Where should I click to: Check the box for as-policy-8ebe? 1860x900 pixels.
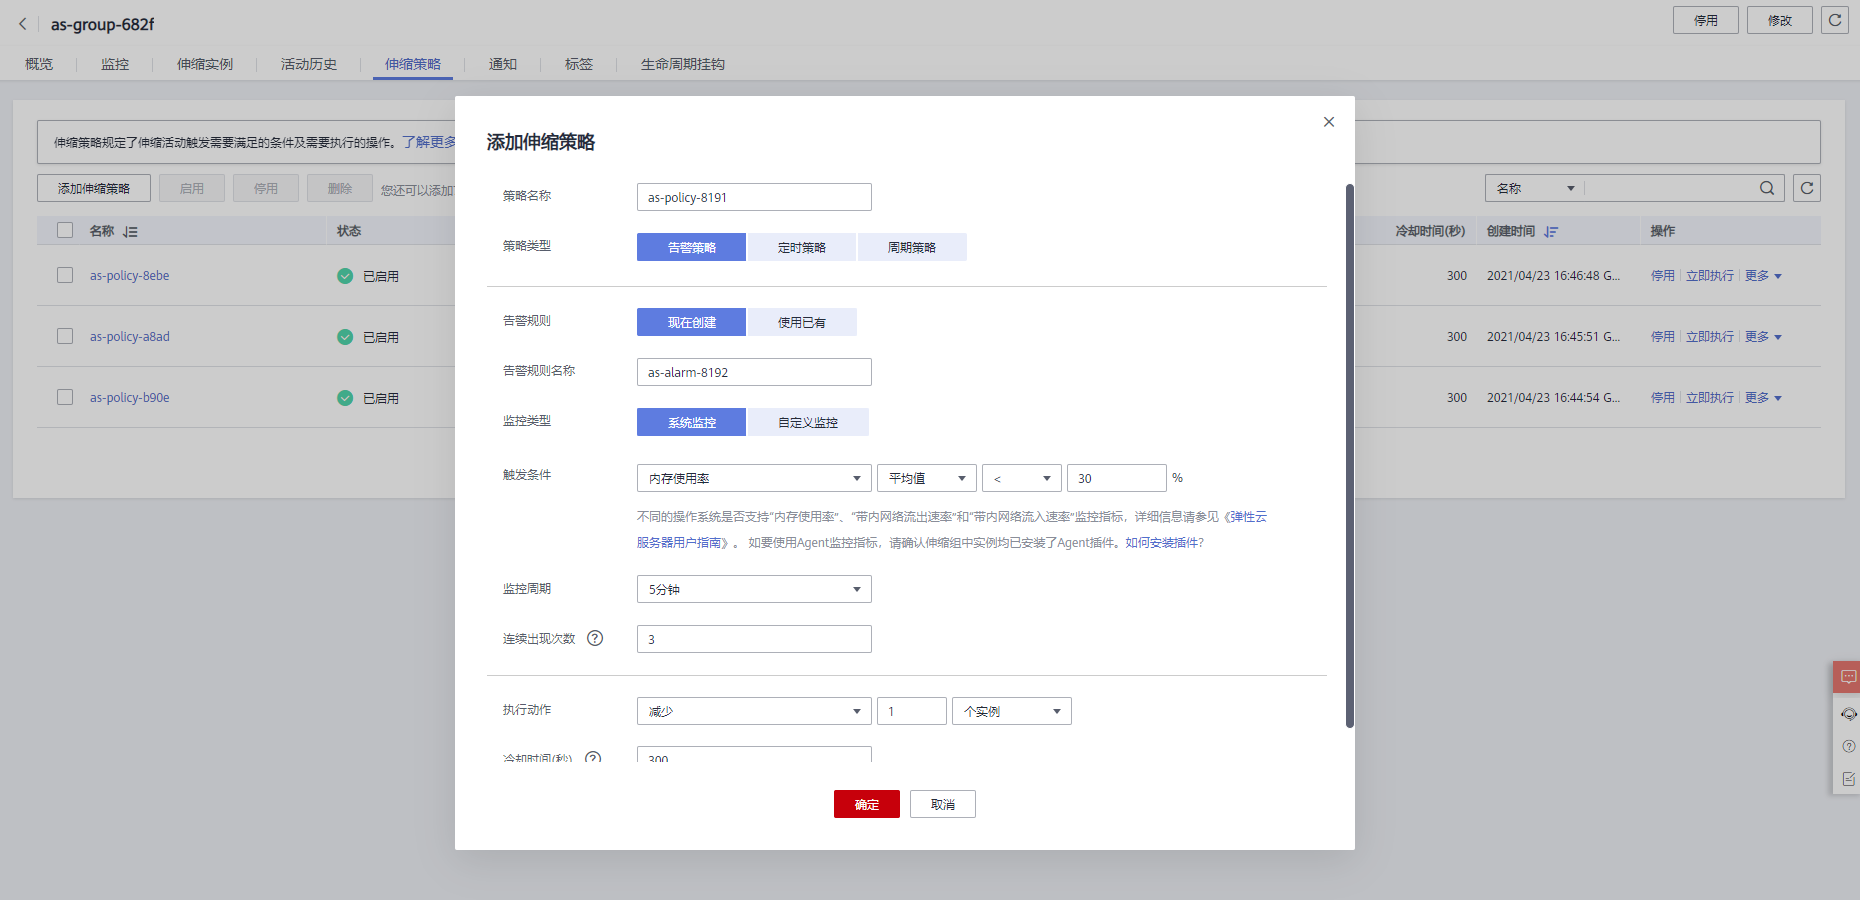(x=65, y=275)
